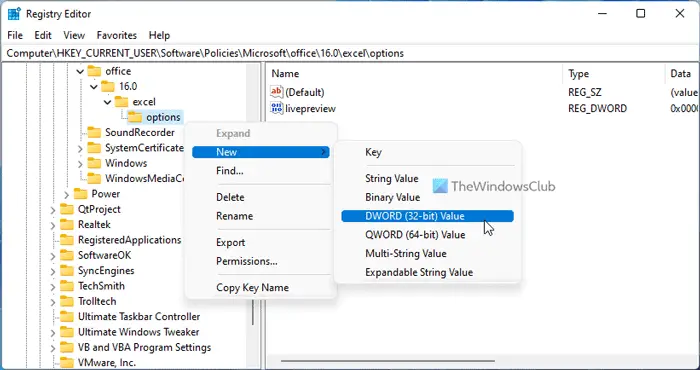Collapse the 16.0 tree node
Viewport: 700px width, 370px height.
pyautogui.click(x=94, y=87)
